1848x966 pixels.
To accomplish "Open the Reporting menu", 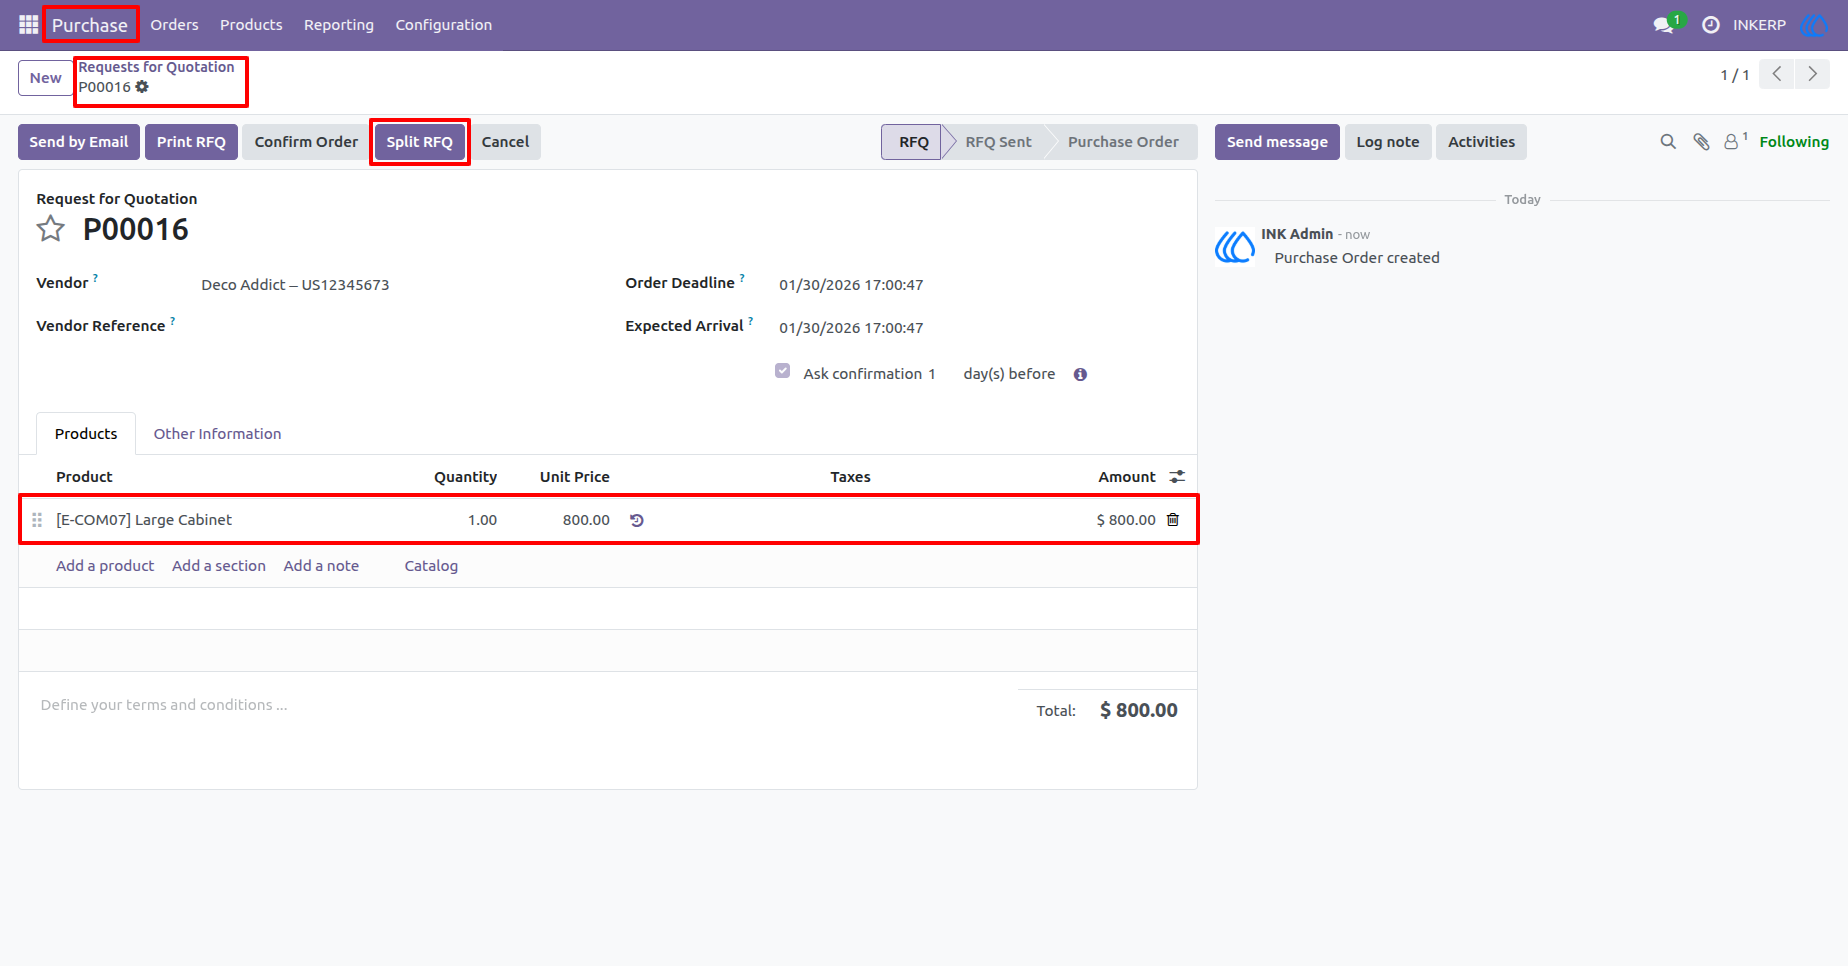I will tap(339, 25).
